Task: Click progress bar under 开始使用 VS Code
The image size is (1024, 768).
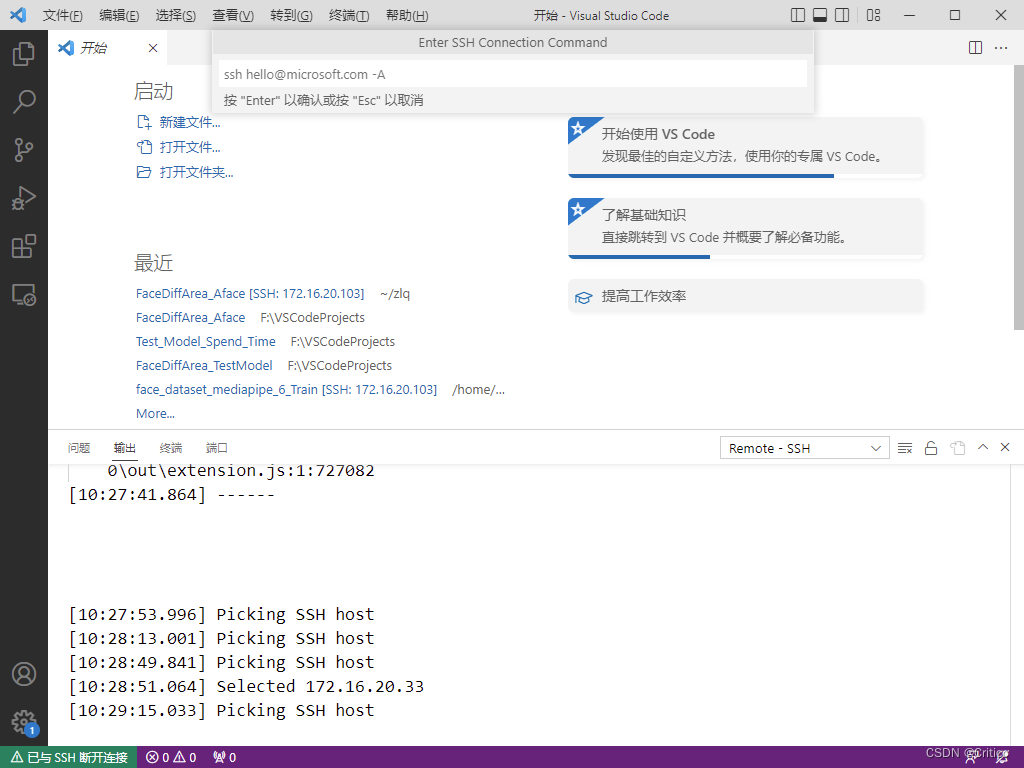Action: tap(745, 176)
